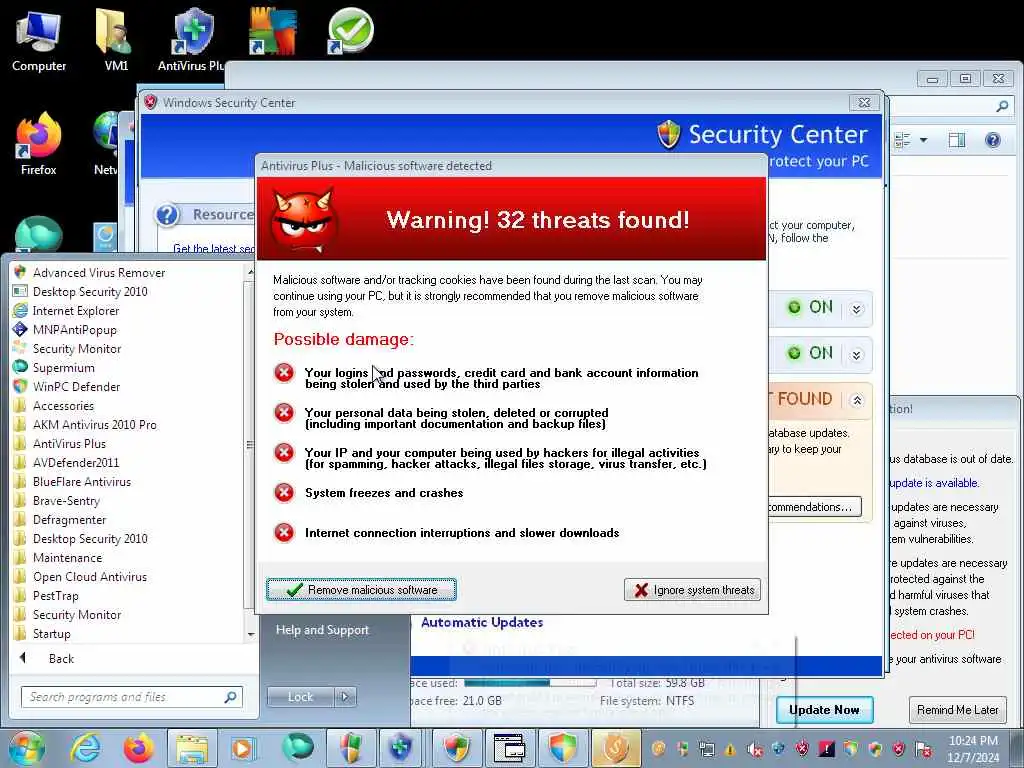Screen dimensions: 1024x768
Task: Close the Windows Security Center window
Action: tap(864, 103)
